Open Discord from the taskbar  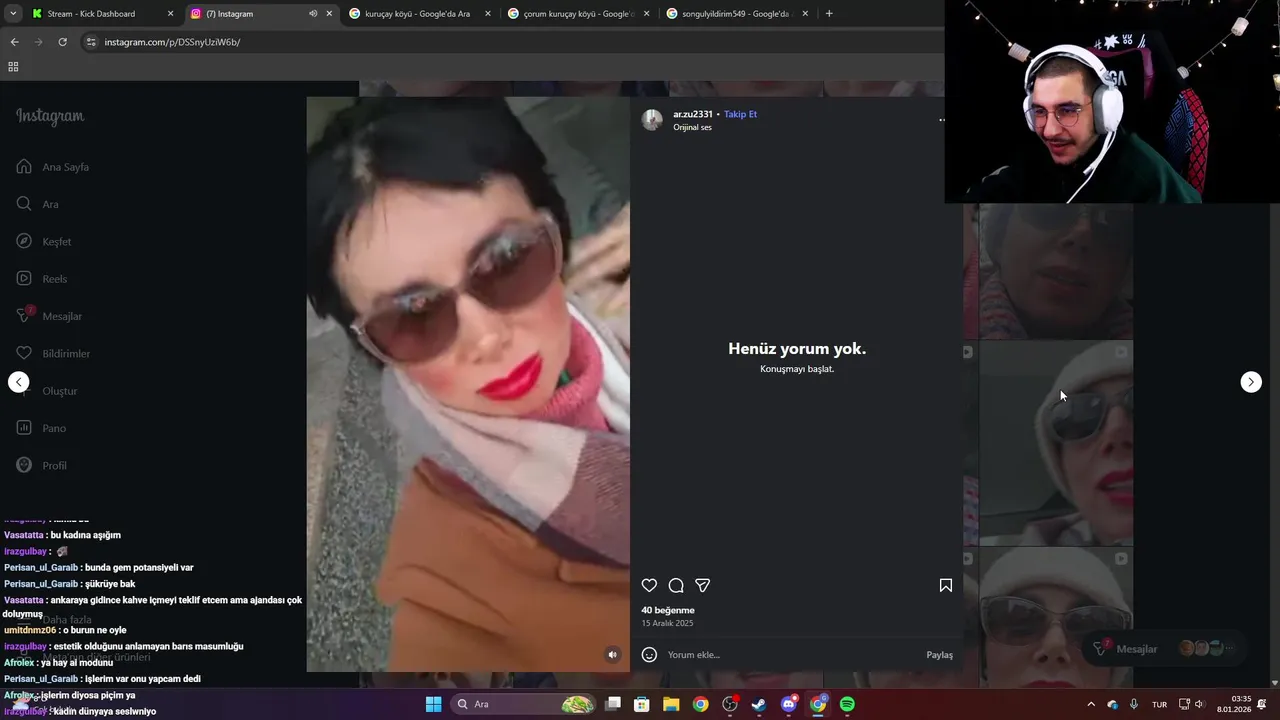pyautogui.click(x=789, y=704)
